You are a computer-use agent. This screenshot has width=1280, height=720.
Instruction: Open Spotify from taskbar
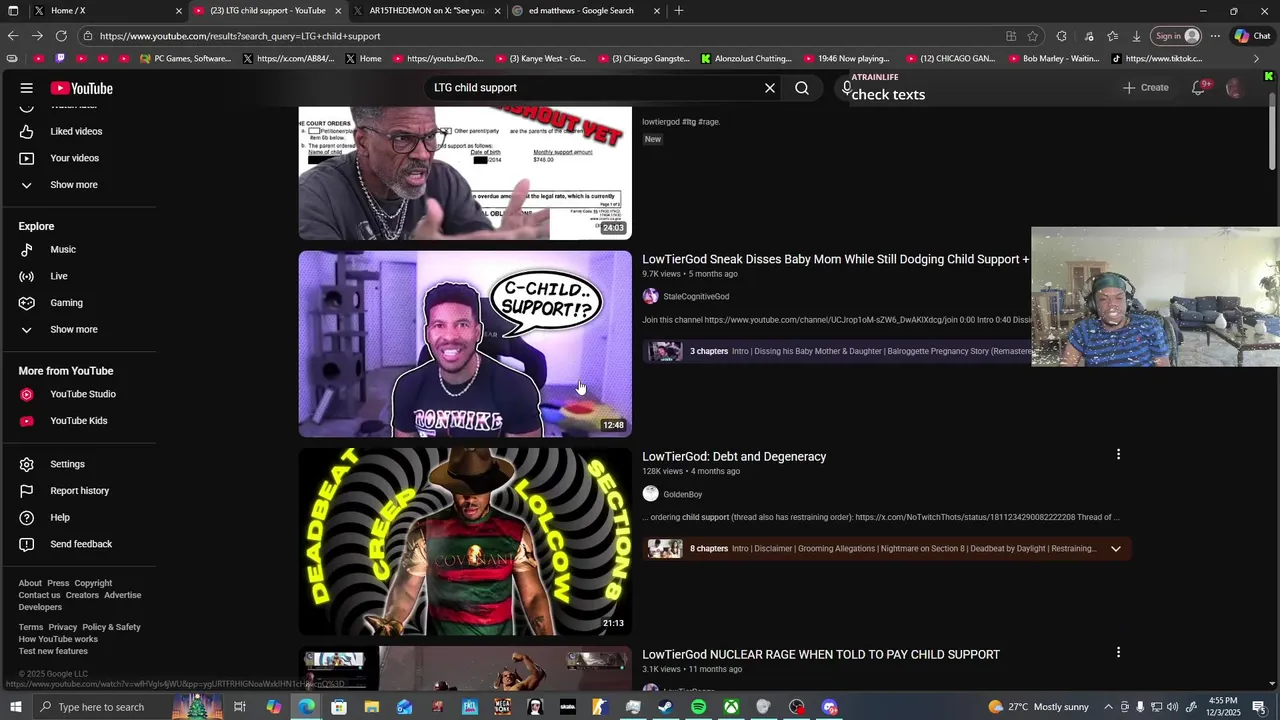(x=698, y=707)
